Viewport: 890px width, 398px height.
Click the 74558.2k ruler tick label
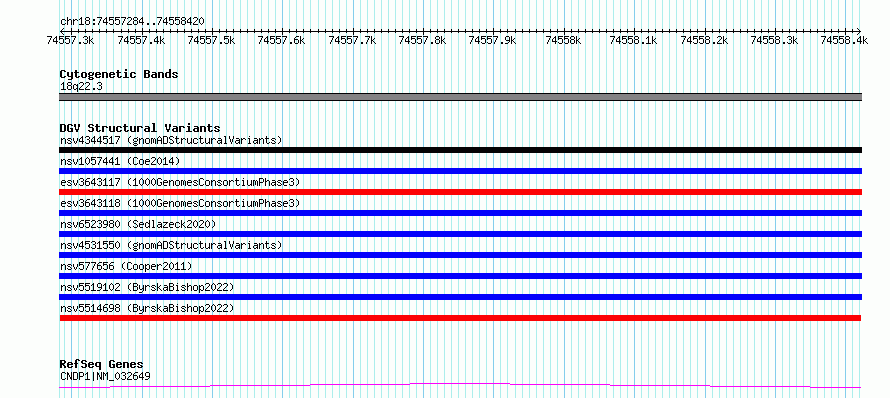(x=704, y=40)
